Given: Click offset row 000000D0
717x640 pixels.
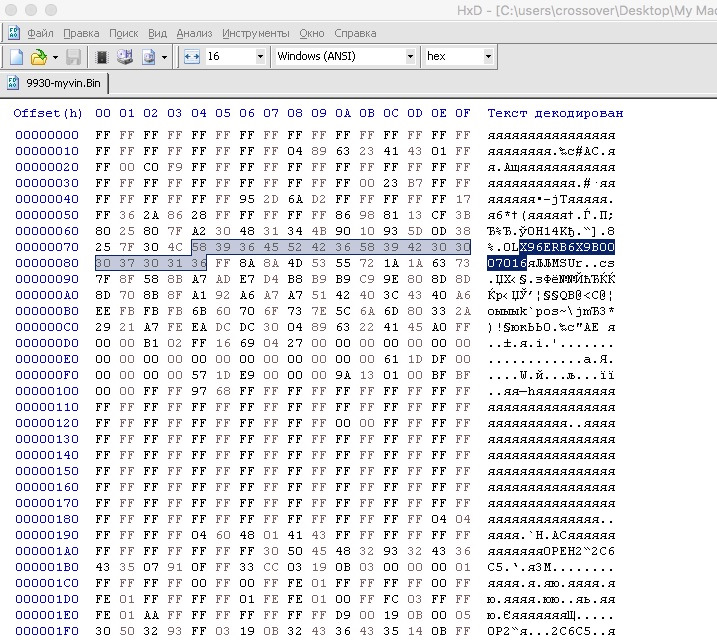Looking at the screenshot, I should (47, 343).
